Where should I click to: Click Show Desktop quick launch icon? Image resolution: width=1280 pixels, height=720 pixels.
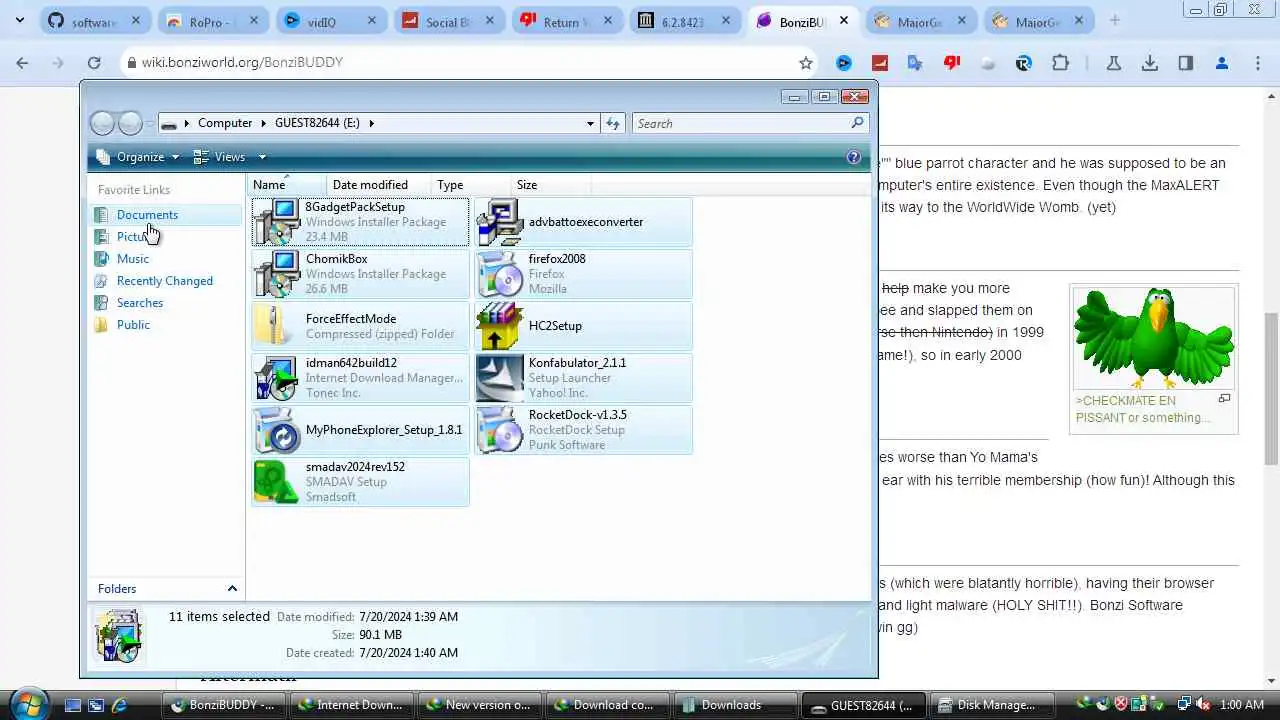[72, 705]
